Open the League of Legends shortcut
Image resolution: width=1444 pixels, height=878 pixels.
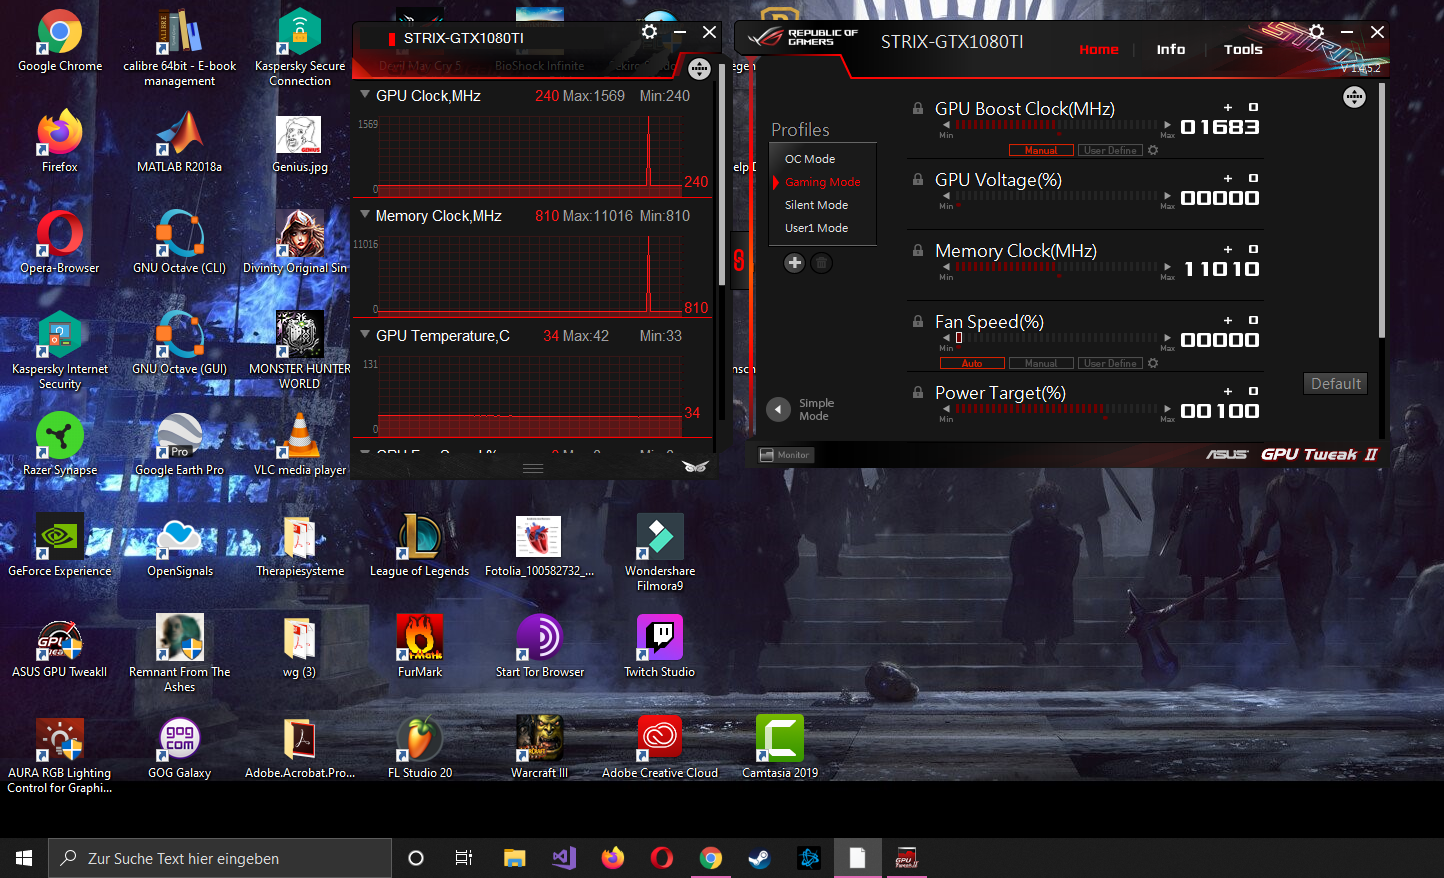coord(420,546)
